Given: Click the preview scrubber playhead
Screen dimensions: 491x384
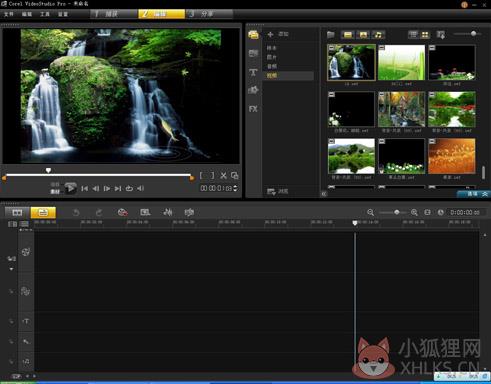Looking at the screenshot, I should [48, 171].
